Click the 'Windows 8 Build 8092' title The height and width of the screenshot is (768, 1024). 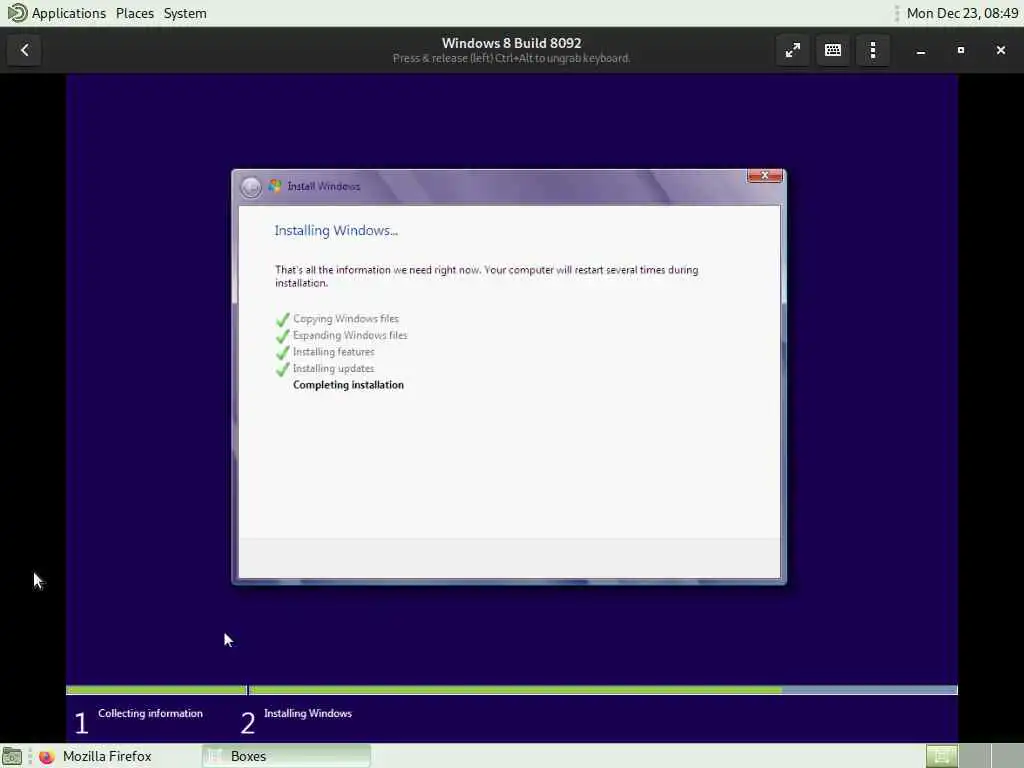click(511, 43)
